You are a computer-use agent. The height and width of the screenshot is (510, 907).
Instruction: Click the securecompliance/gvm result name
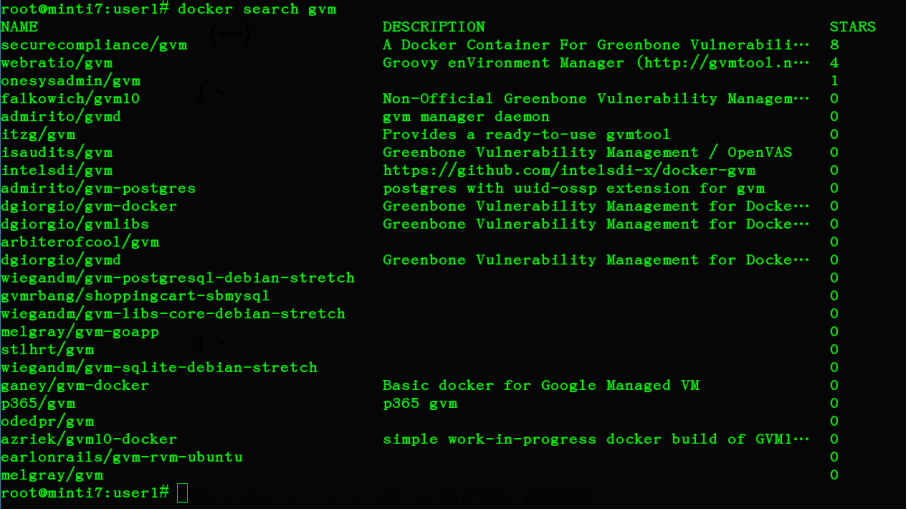[x=94, y=45]
